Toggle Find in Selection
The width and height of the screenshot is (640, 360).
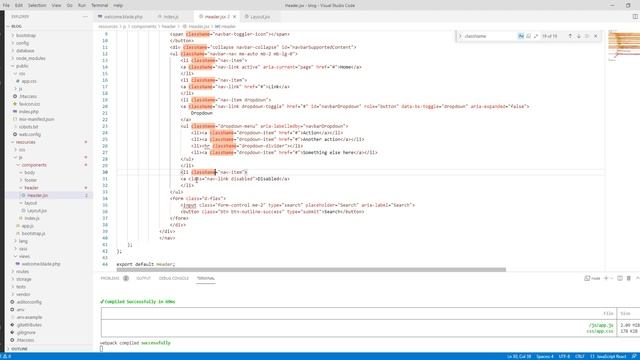[587, 36]
